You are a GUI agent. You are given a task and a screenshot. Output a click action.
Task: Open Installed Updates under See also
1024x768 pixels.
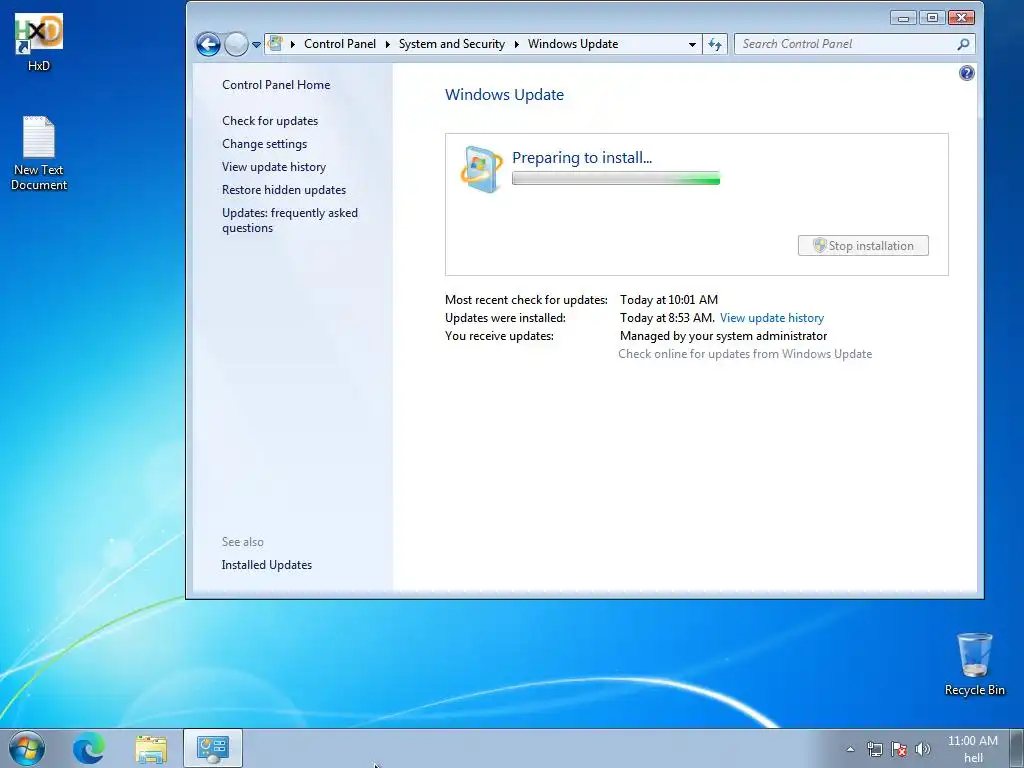point(266,565)
